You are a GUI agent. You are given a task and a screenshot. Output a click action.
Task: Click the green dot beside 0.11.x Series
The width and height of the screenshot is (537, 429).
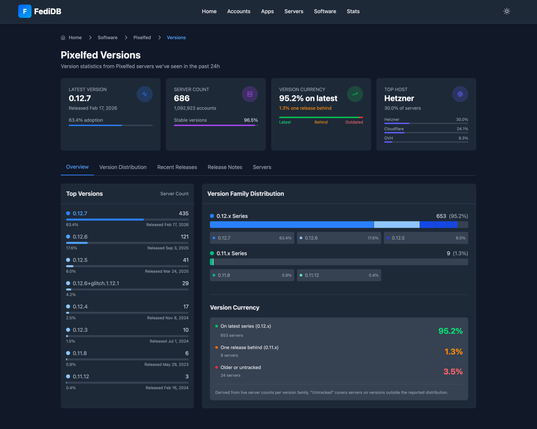(x=212, y=253)
